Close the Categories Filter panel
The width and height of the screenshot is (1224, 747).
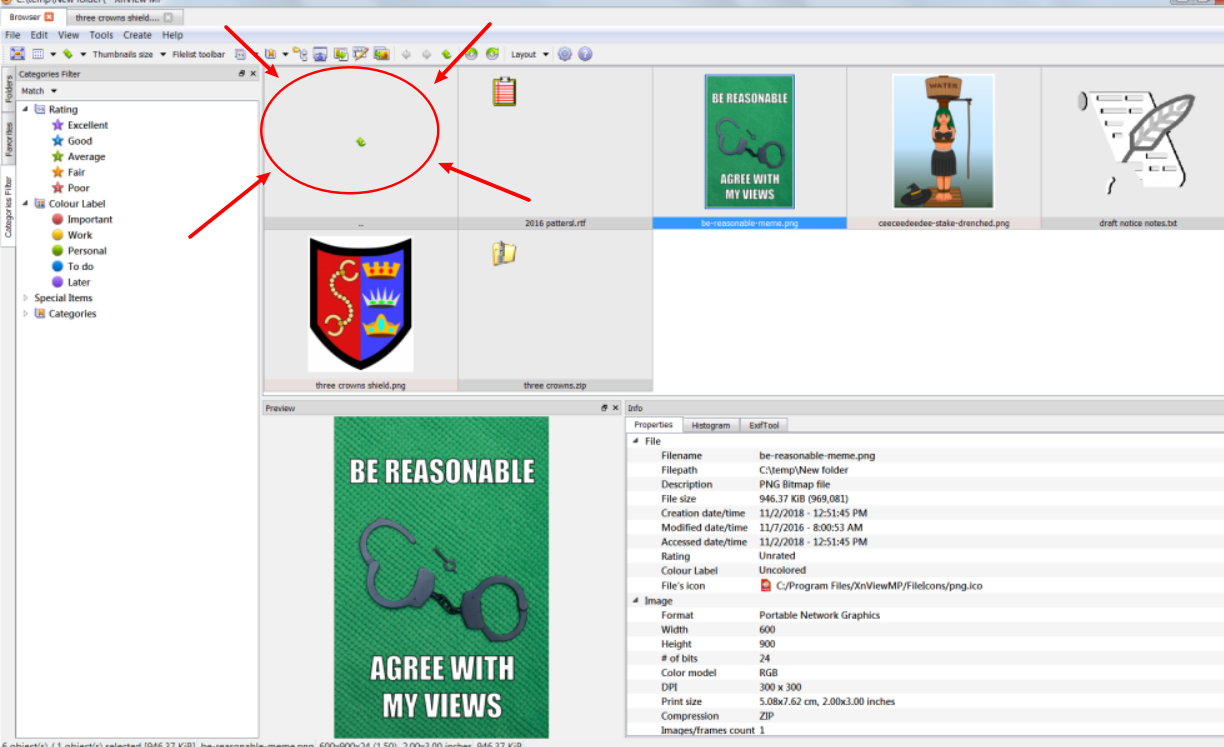[253, 74]
